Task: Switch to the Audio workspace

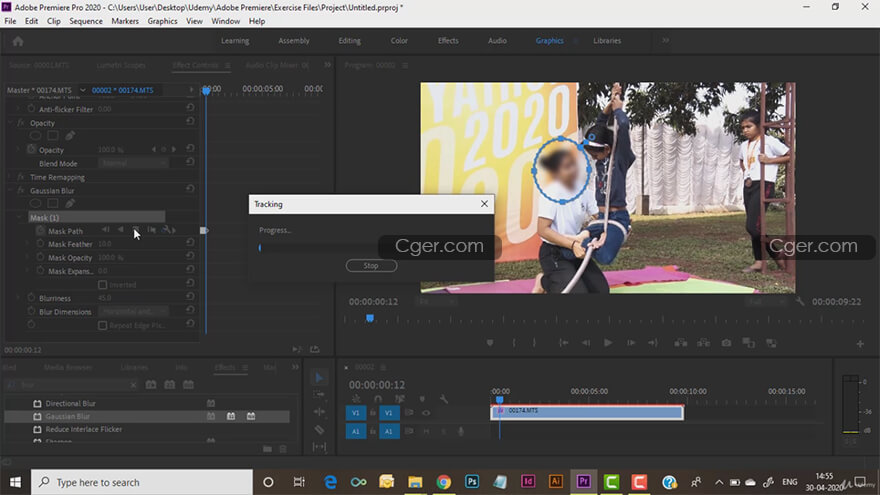Action: (x=497, y=40)
